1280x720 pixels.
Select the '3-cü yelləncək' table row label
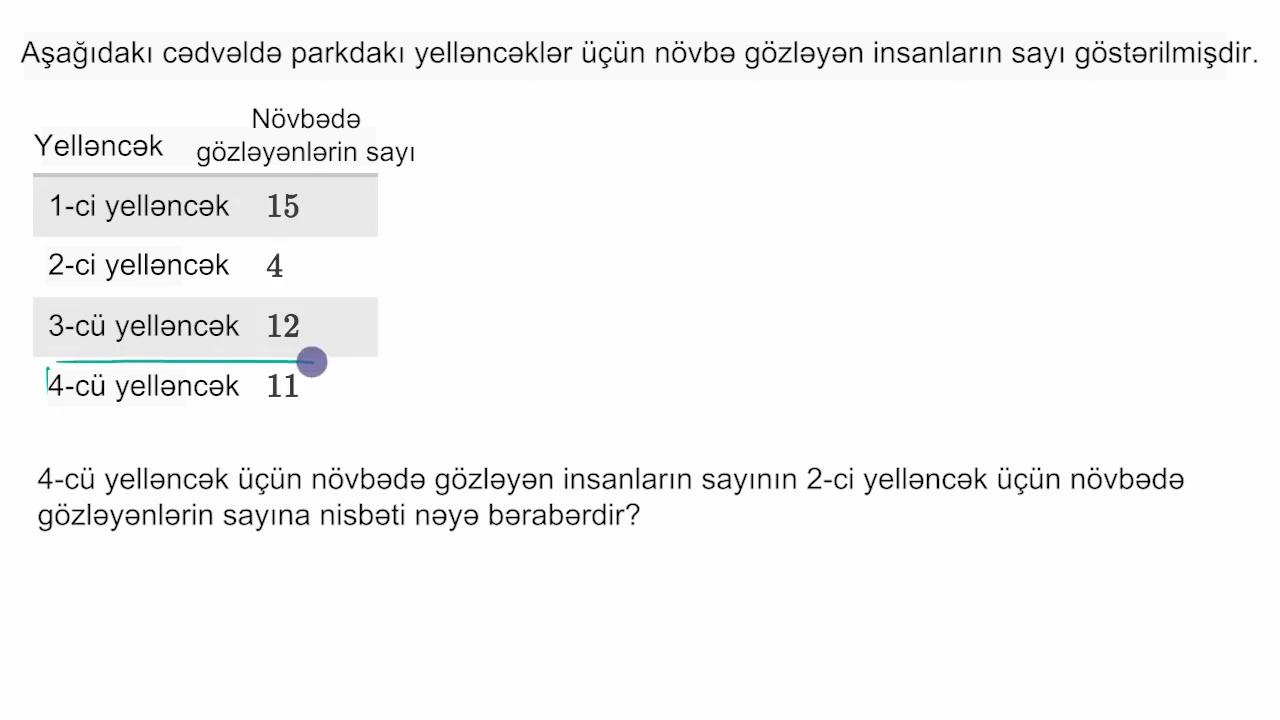click(x=144, y=326)
